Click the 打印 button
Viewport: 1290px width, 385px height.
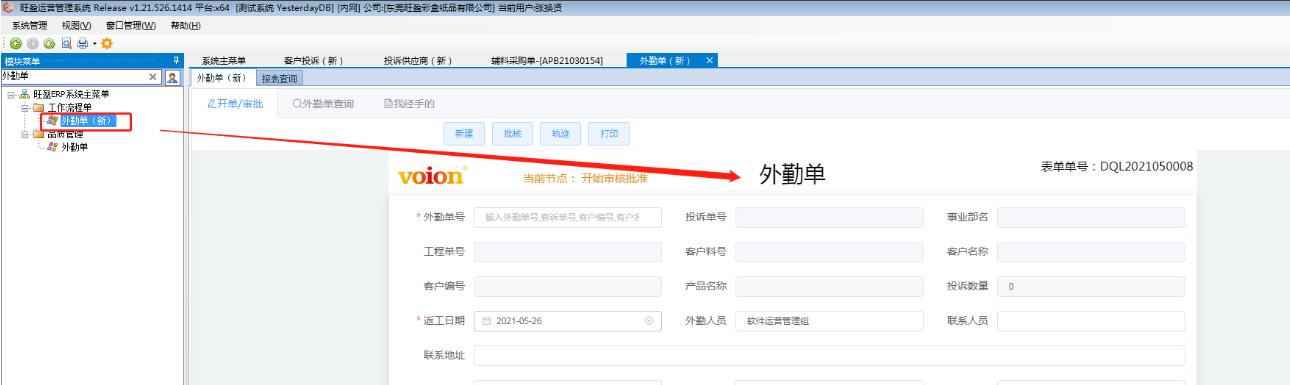pyautogui.click(x=609, y=133)
